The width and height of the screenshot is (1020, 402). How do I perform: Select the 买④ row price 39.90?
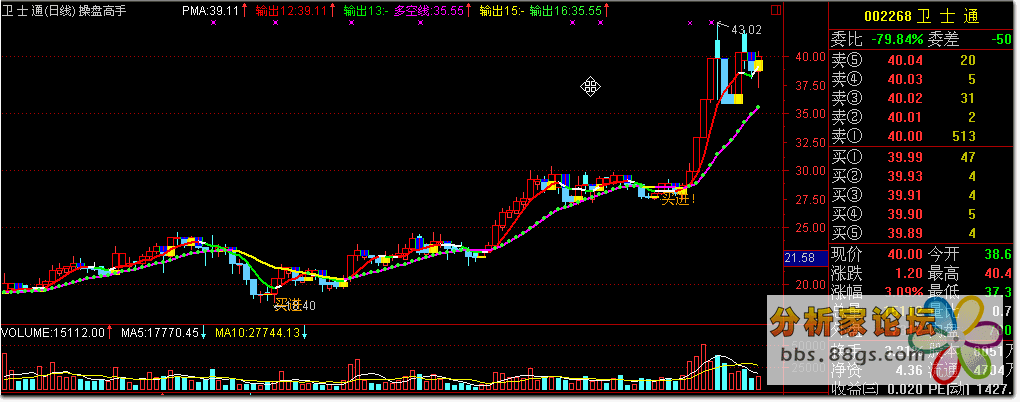(x=906, y=214)
